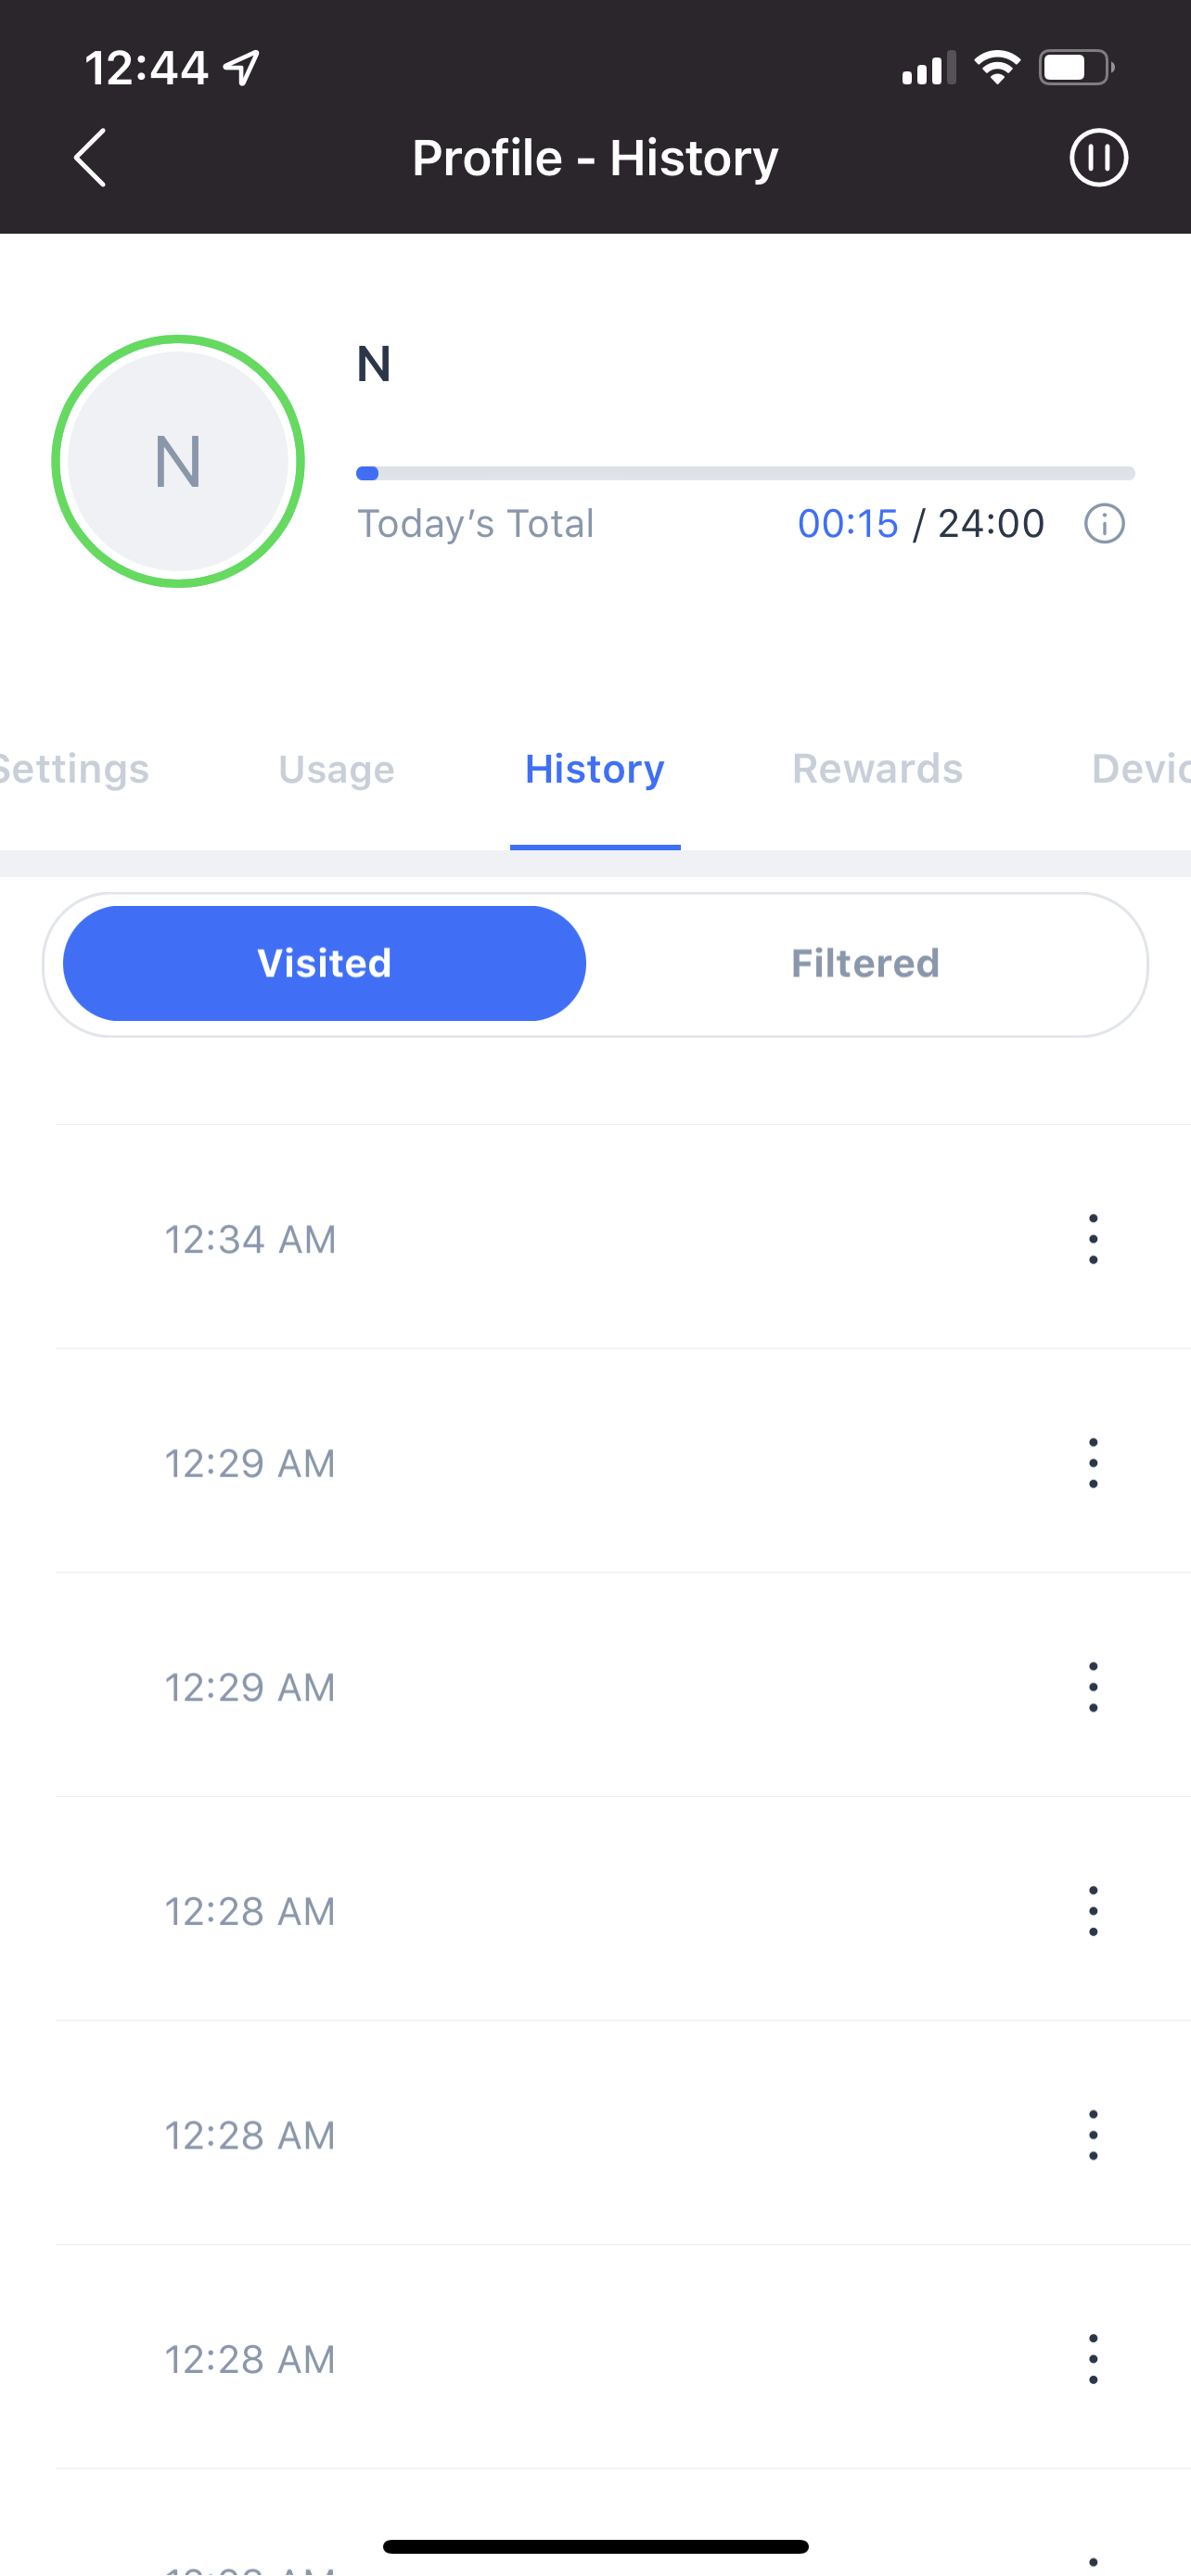Go to the Devices tab
1191x2576 pixels.
[1140, 769]
